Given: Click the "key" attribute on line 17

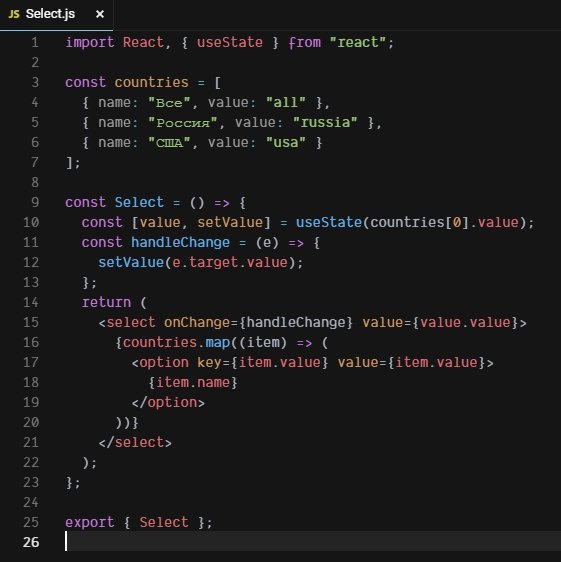Looking at the screenshot, I should coord(209,363).
